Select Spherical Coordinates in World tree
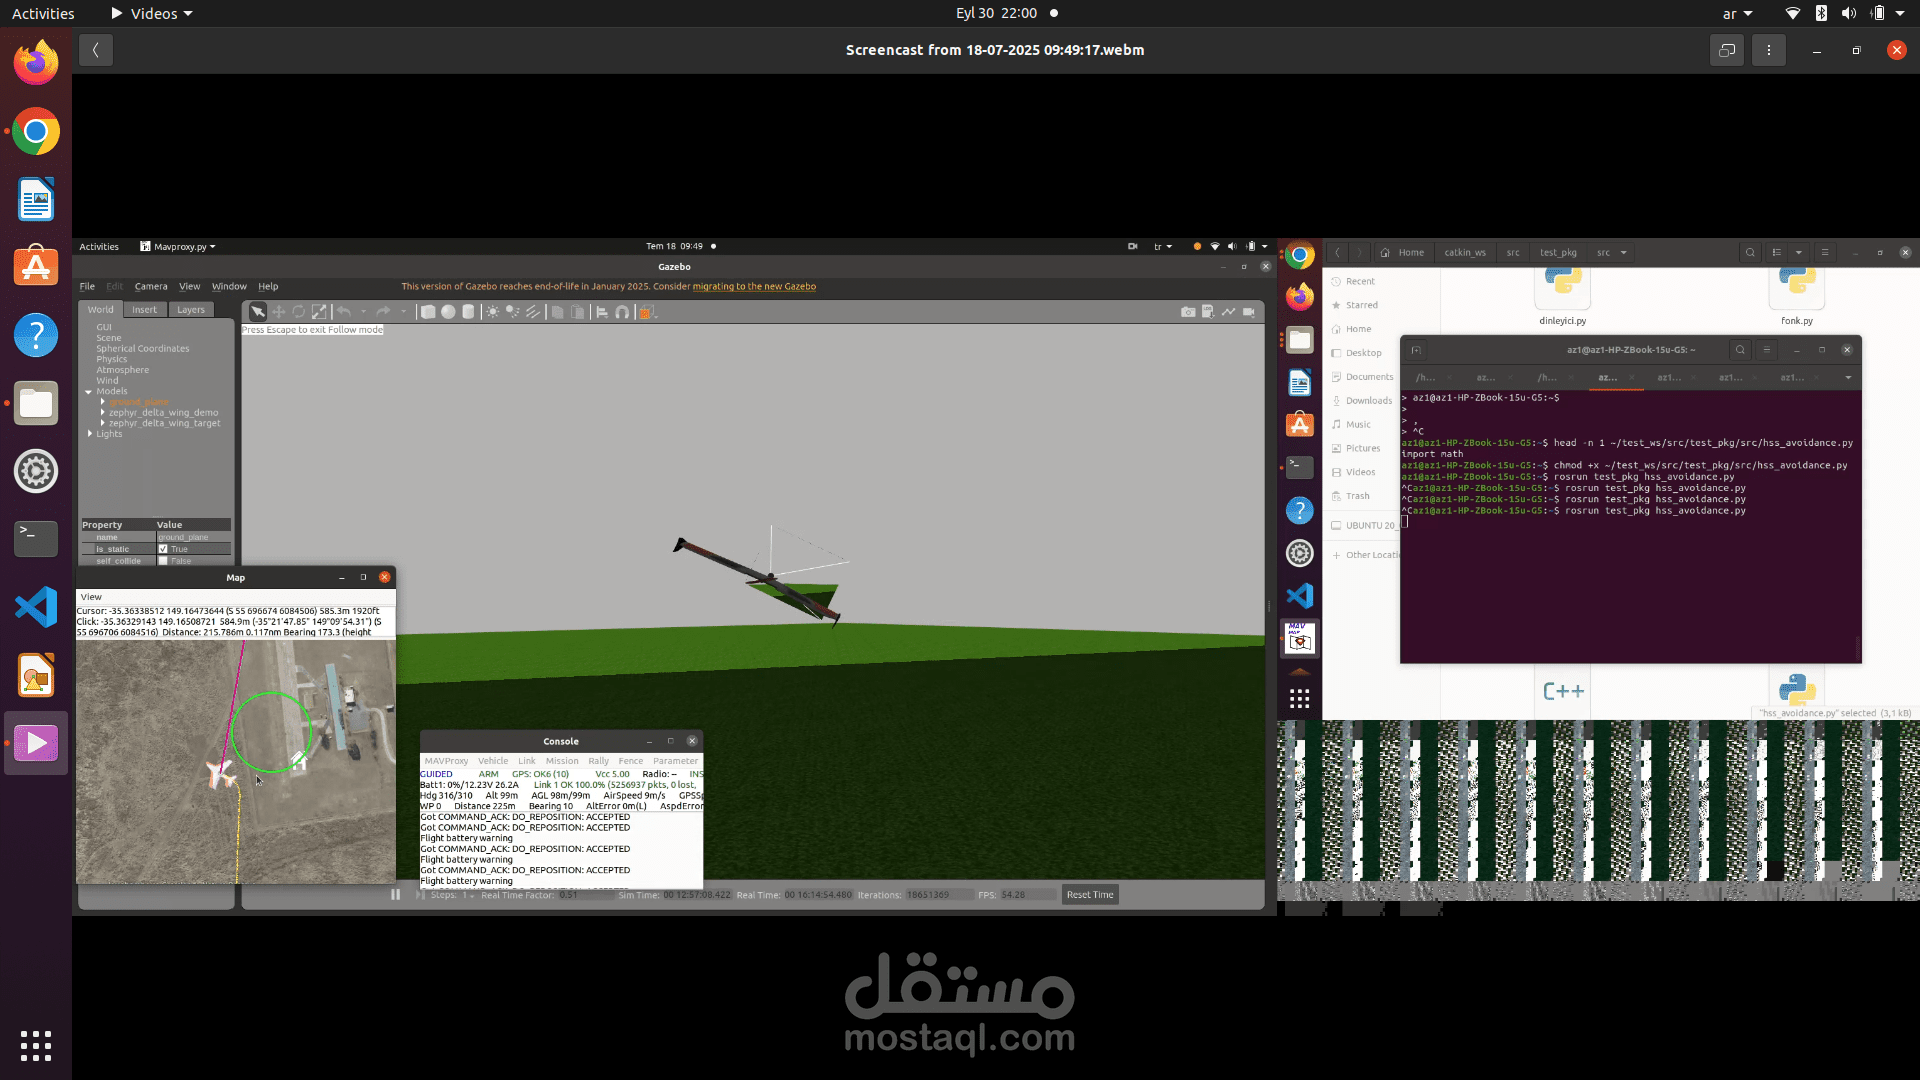Screen dimensions: 1920x1080 coord(142,349)
